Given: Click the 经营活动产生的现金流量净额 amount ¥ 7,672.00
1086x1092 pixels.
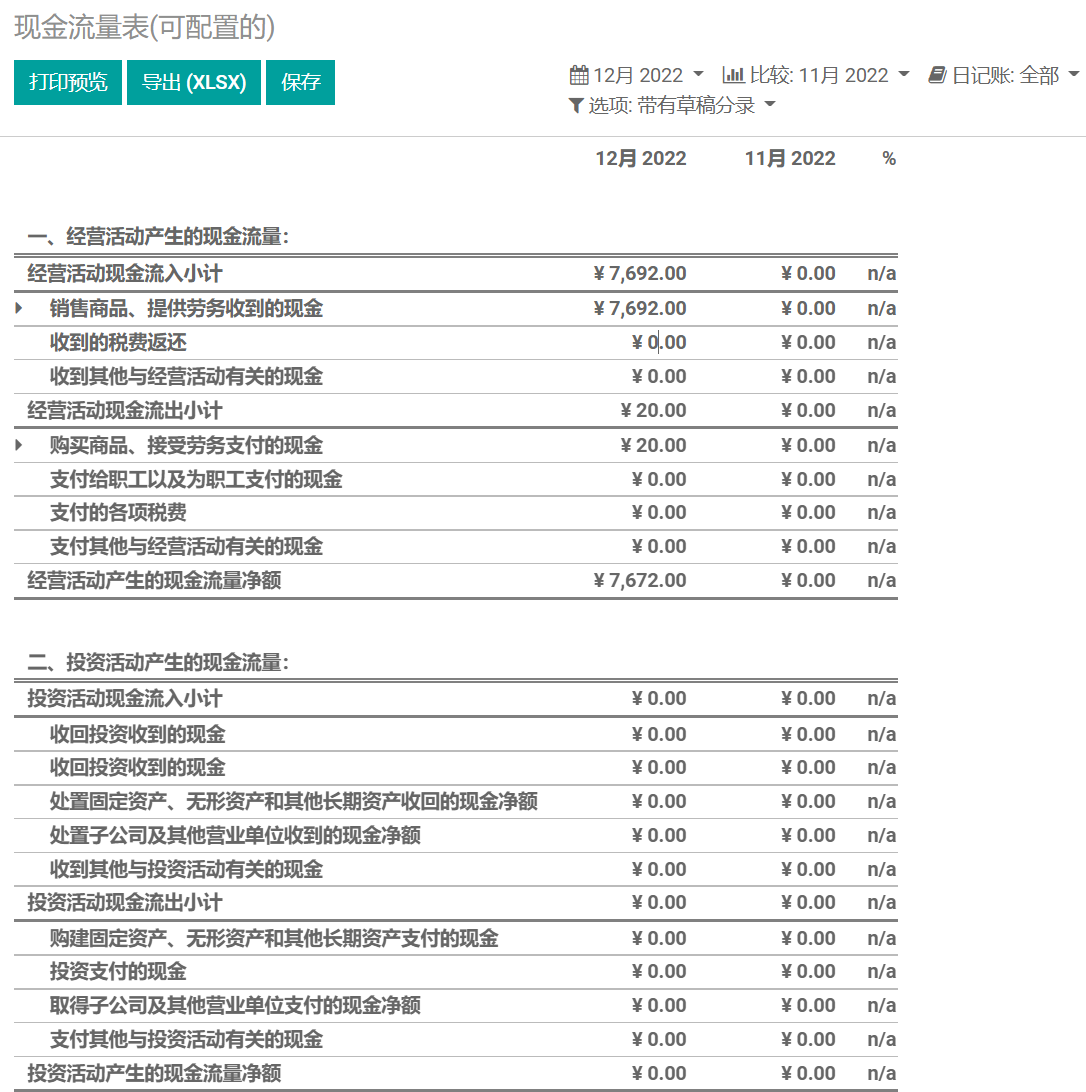Looking at the screenshot, I should pos(640,581).
